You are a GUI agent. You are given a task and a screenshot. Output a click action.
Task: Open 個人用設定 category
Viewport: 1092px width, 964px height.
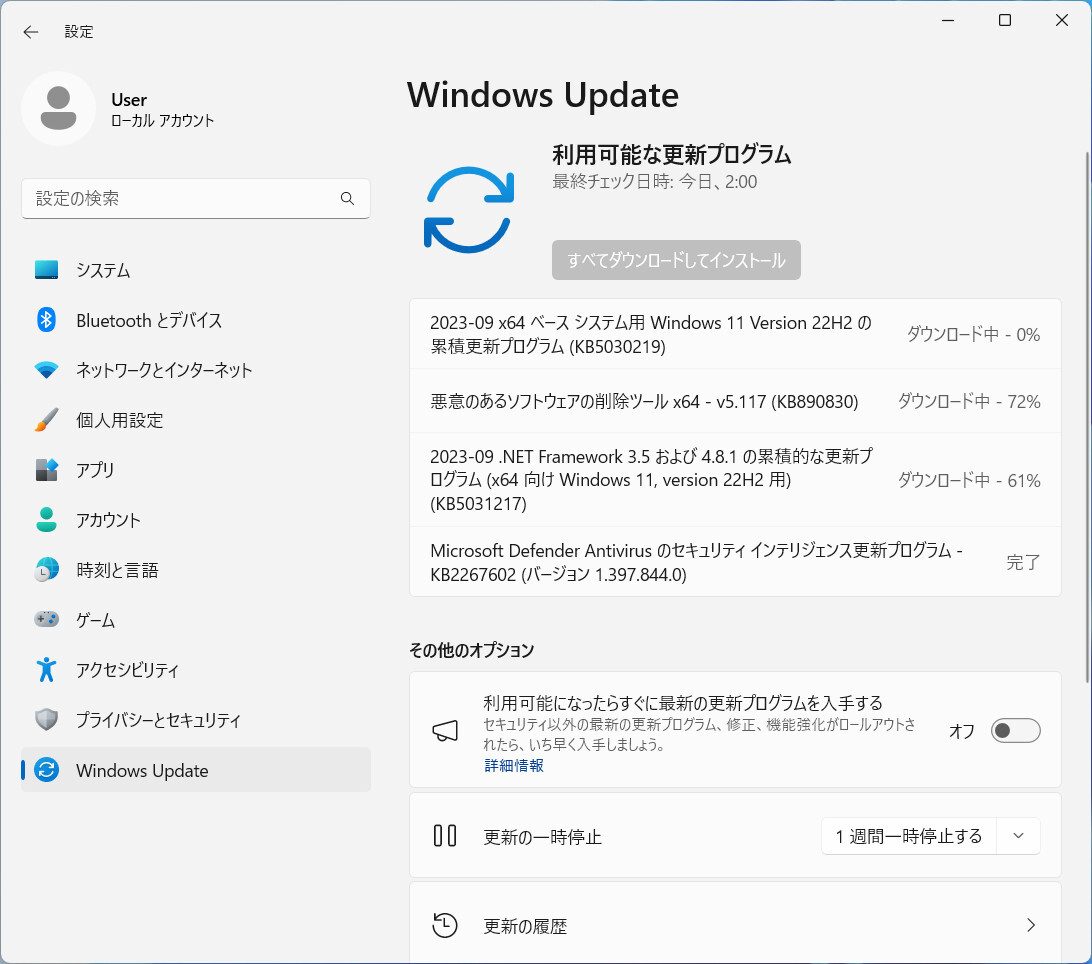pyautogui.click(x=196, y=420)
